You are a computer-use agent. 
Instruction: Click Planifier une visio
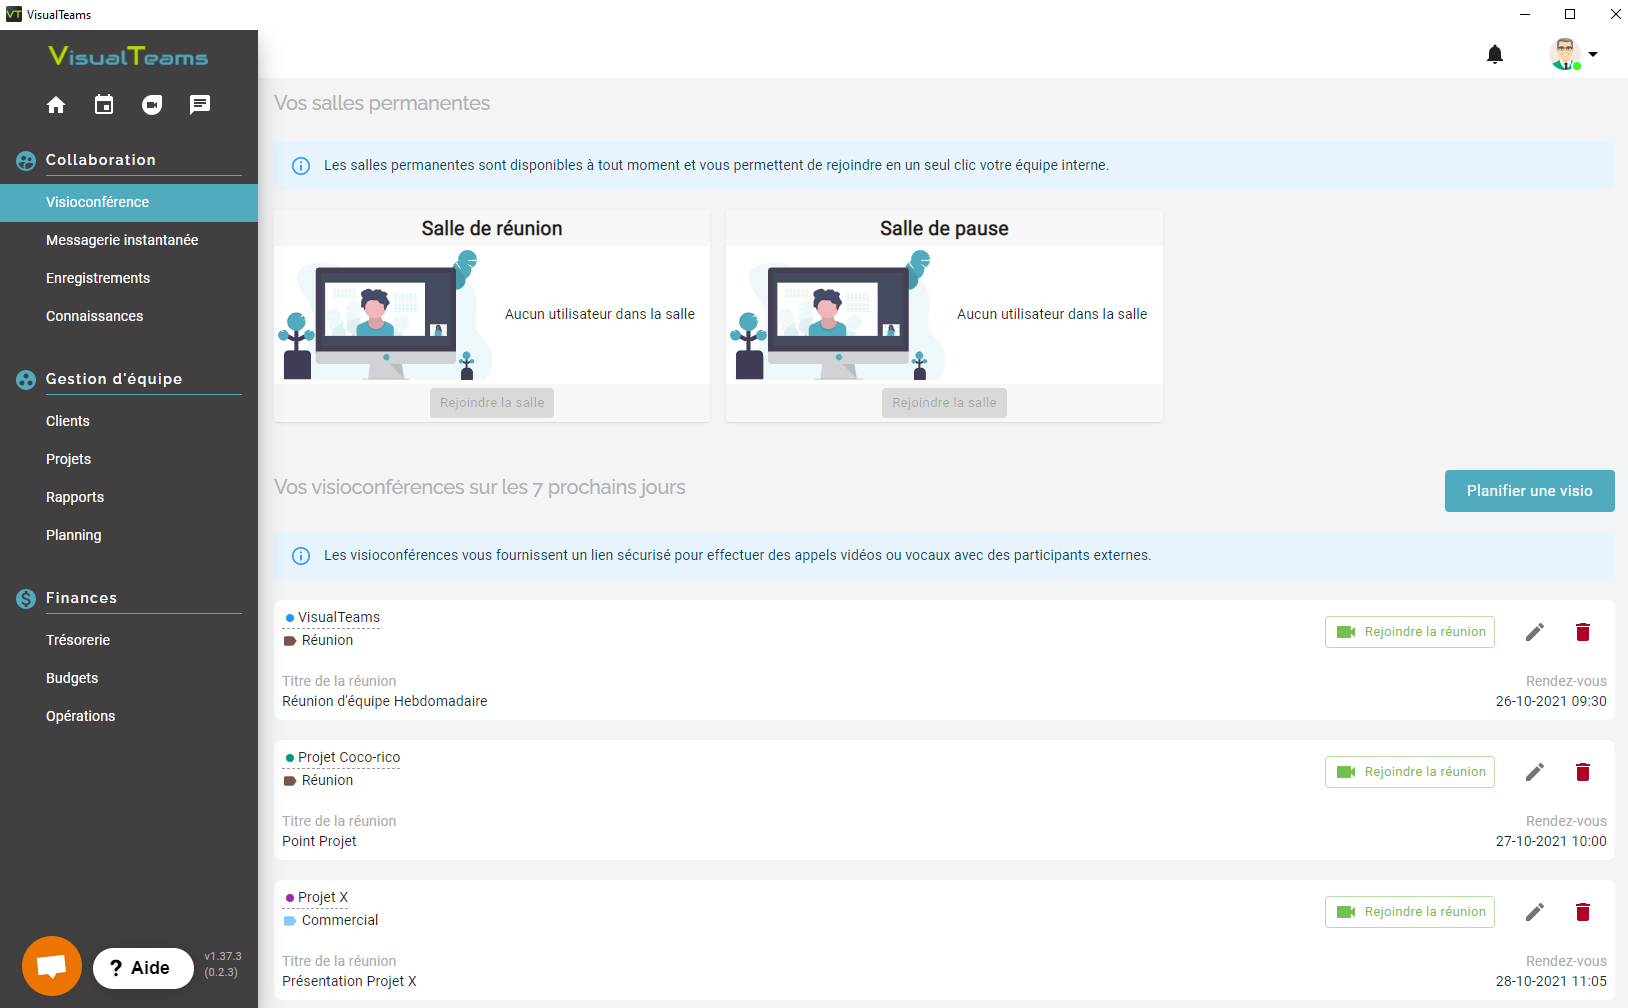coord(1529,491)
